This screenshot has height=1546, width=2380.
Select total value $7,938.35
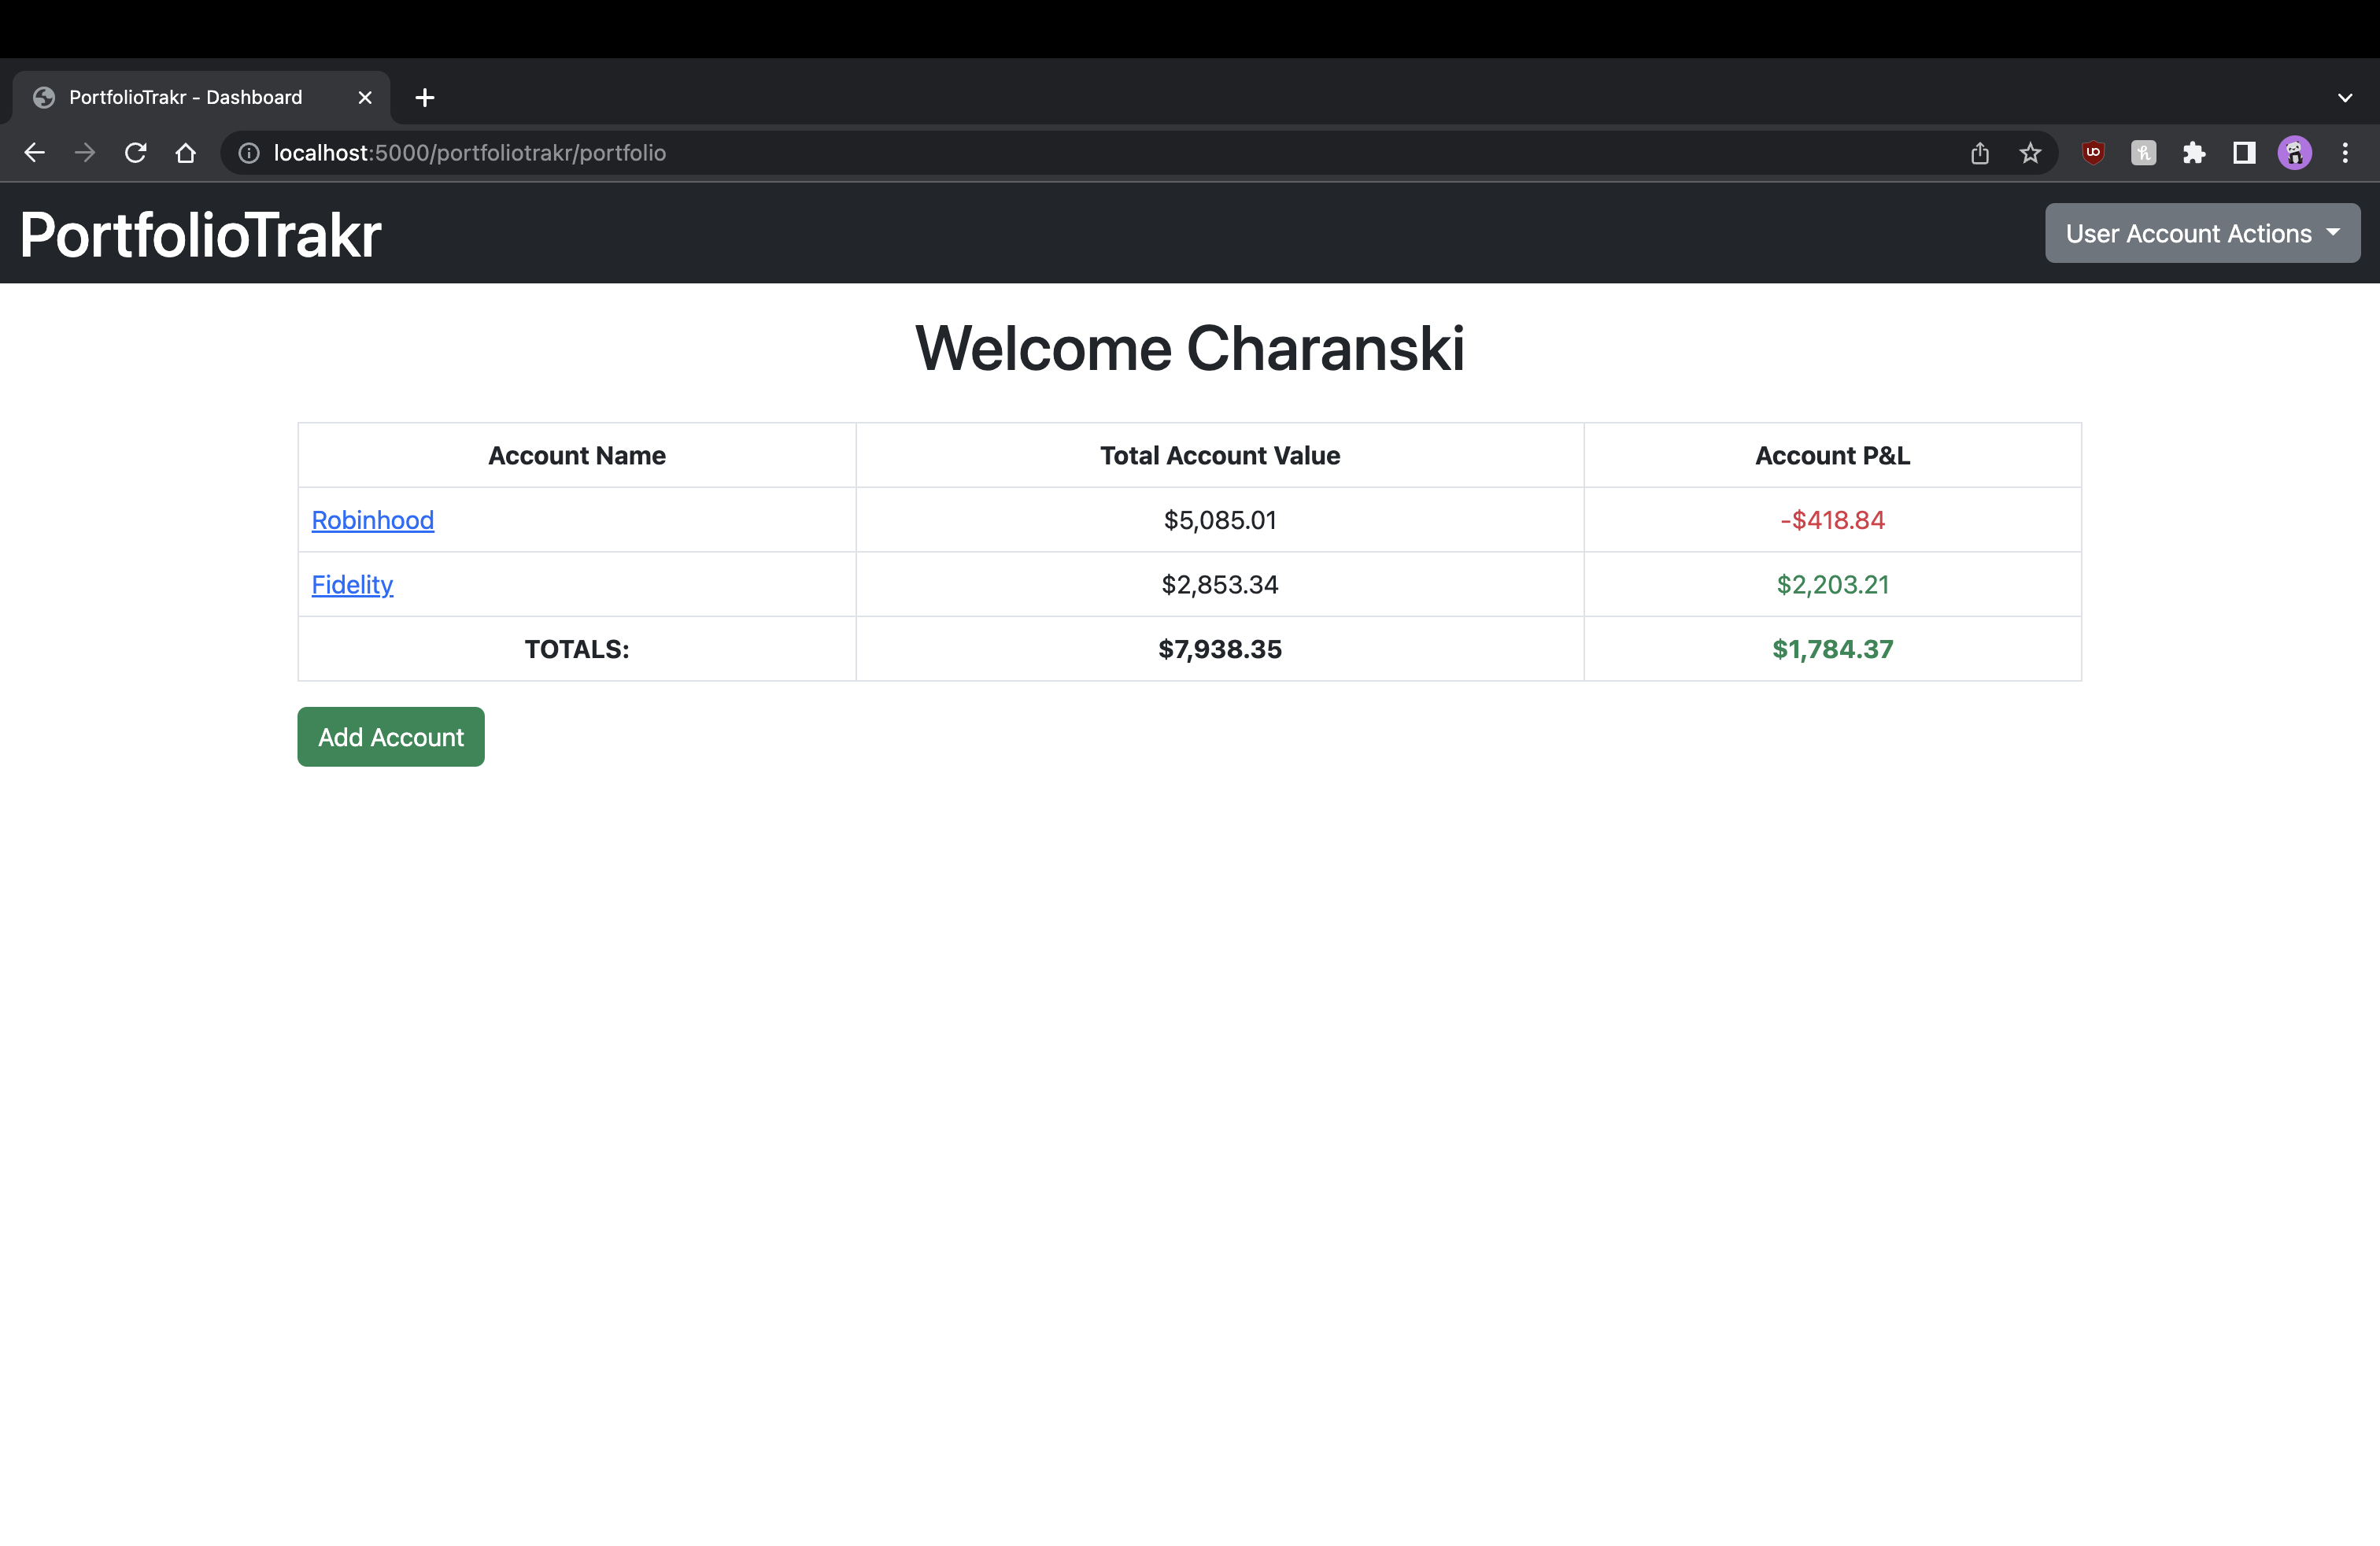tap(1220, 649)
